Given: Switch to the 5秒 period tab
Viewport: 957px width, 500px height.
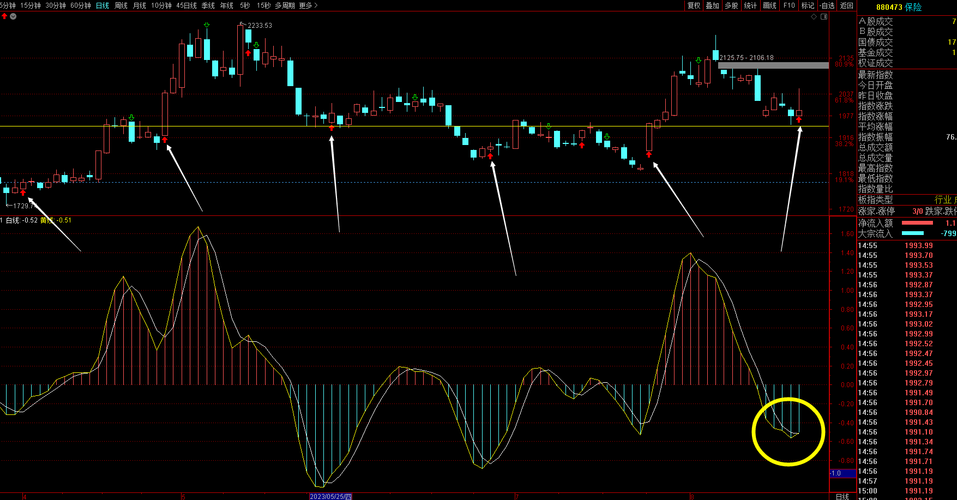Looking at the screenshot, I should click(245, 5).
